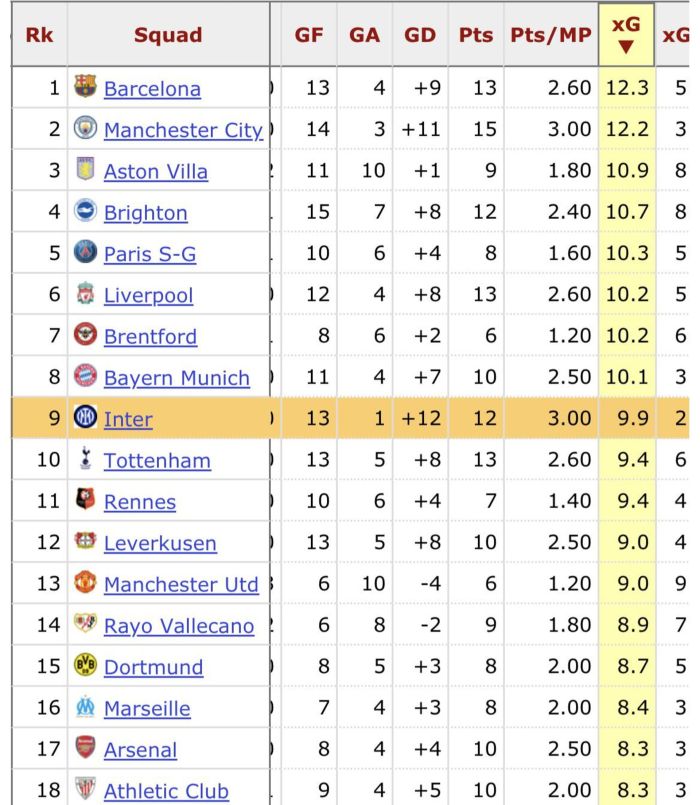Click the Paris S-G crest icon
Screen dimensions: 700x805
click(x=85, y=252)
